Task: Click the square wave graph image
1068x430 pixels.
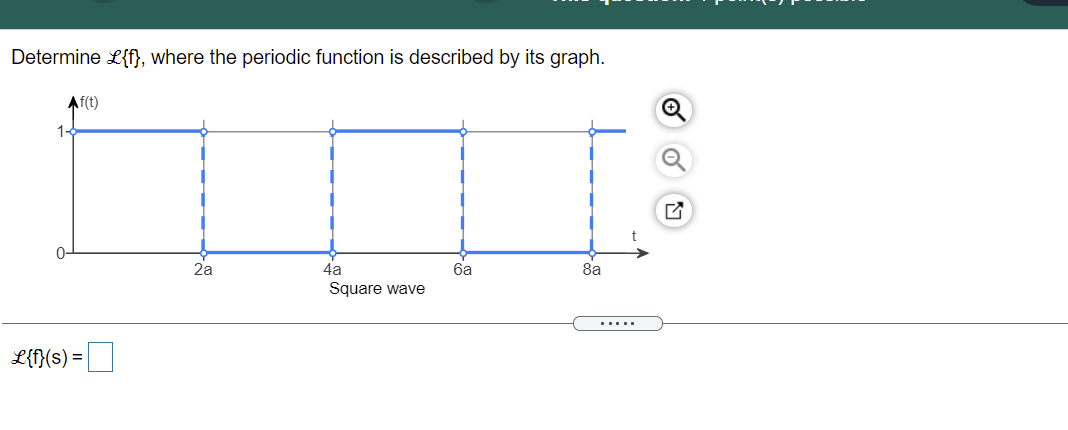Action: pyautogui.click(x=352, y=196)
